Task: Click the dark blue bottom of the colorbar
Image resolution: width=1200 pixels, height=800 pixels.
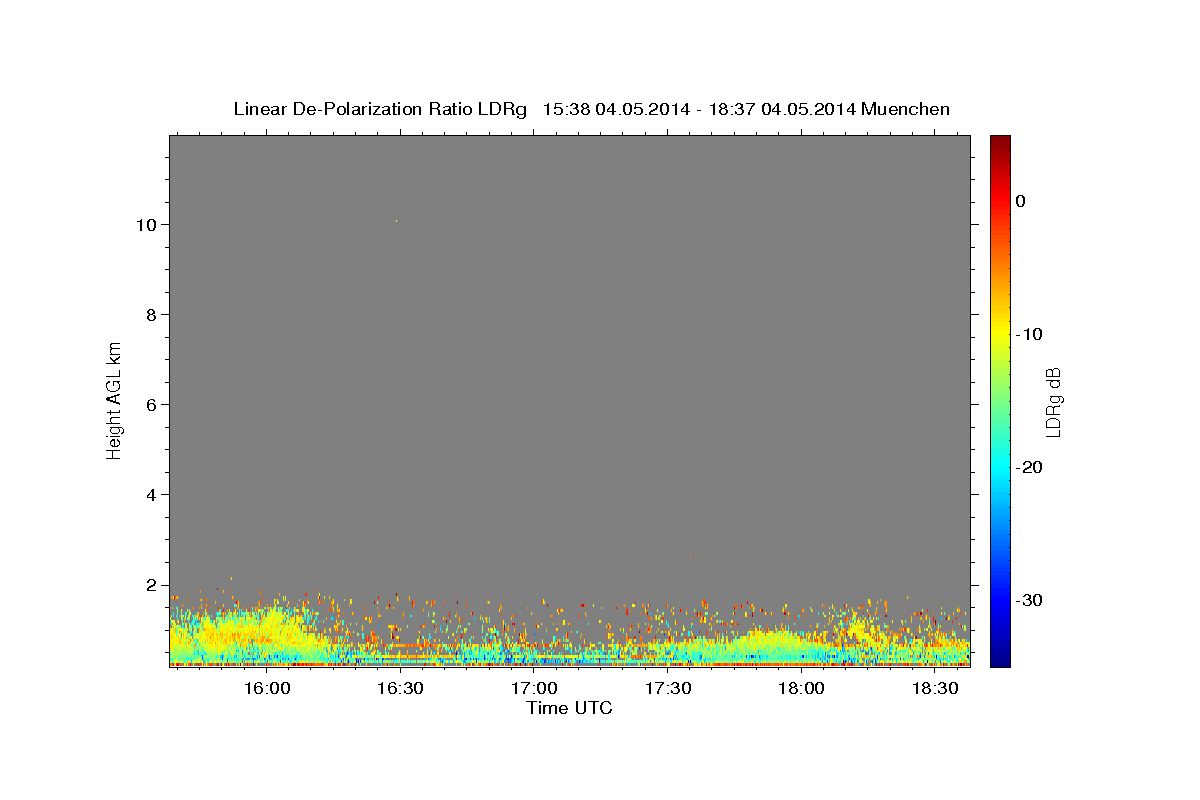Action: coord(1000,658)
